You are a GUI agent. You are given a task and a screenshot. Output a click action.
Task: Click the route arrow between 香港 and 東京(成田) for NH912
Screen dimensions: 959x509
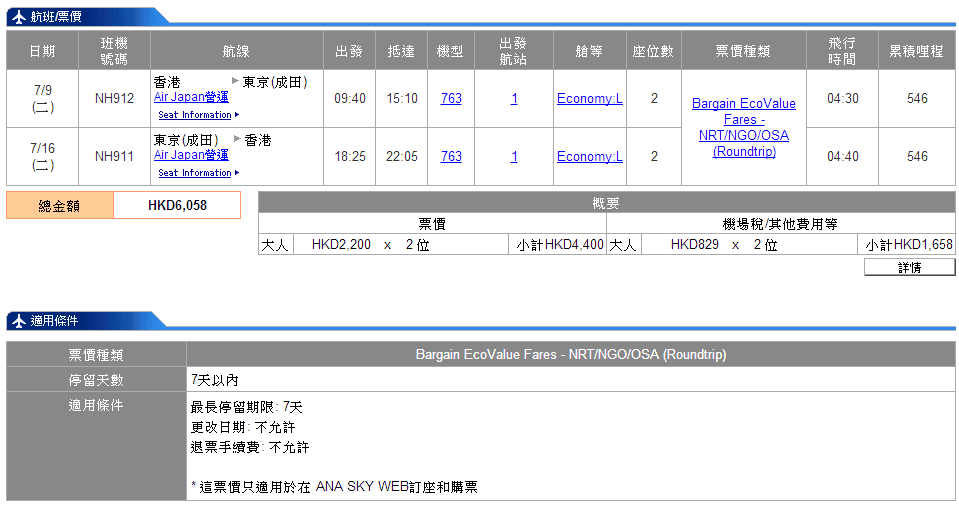[235, 81]
